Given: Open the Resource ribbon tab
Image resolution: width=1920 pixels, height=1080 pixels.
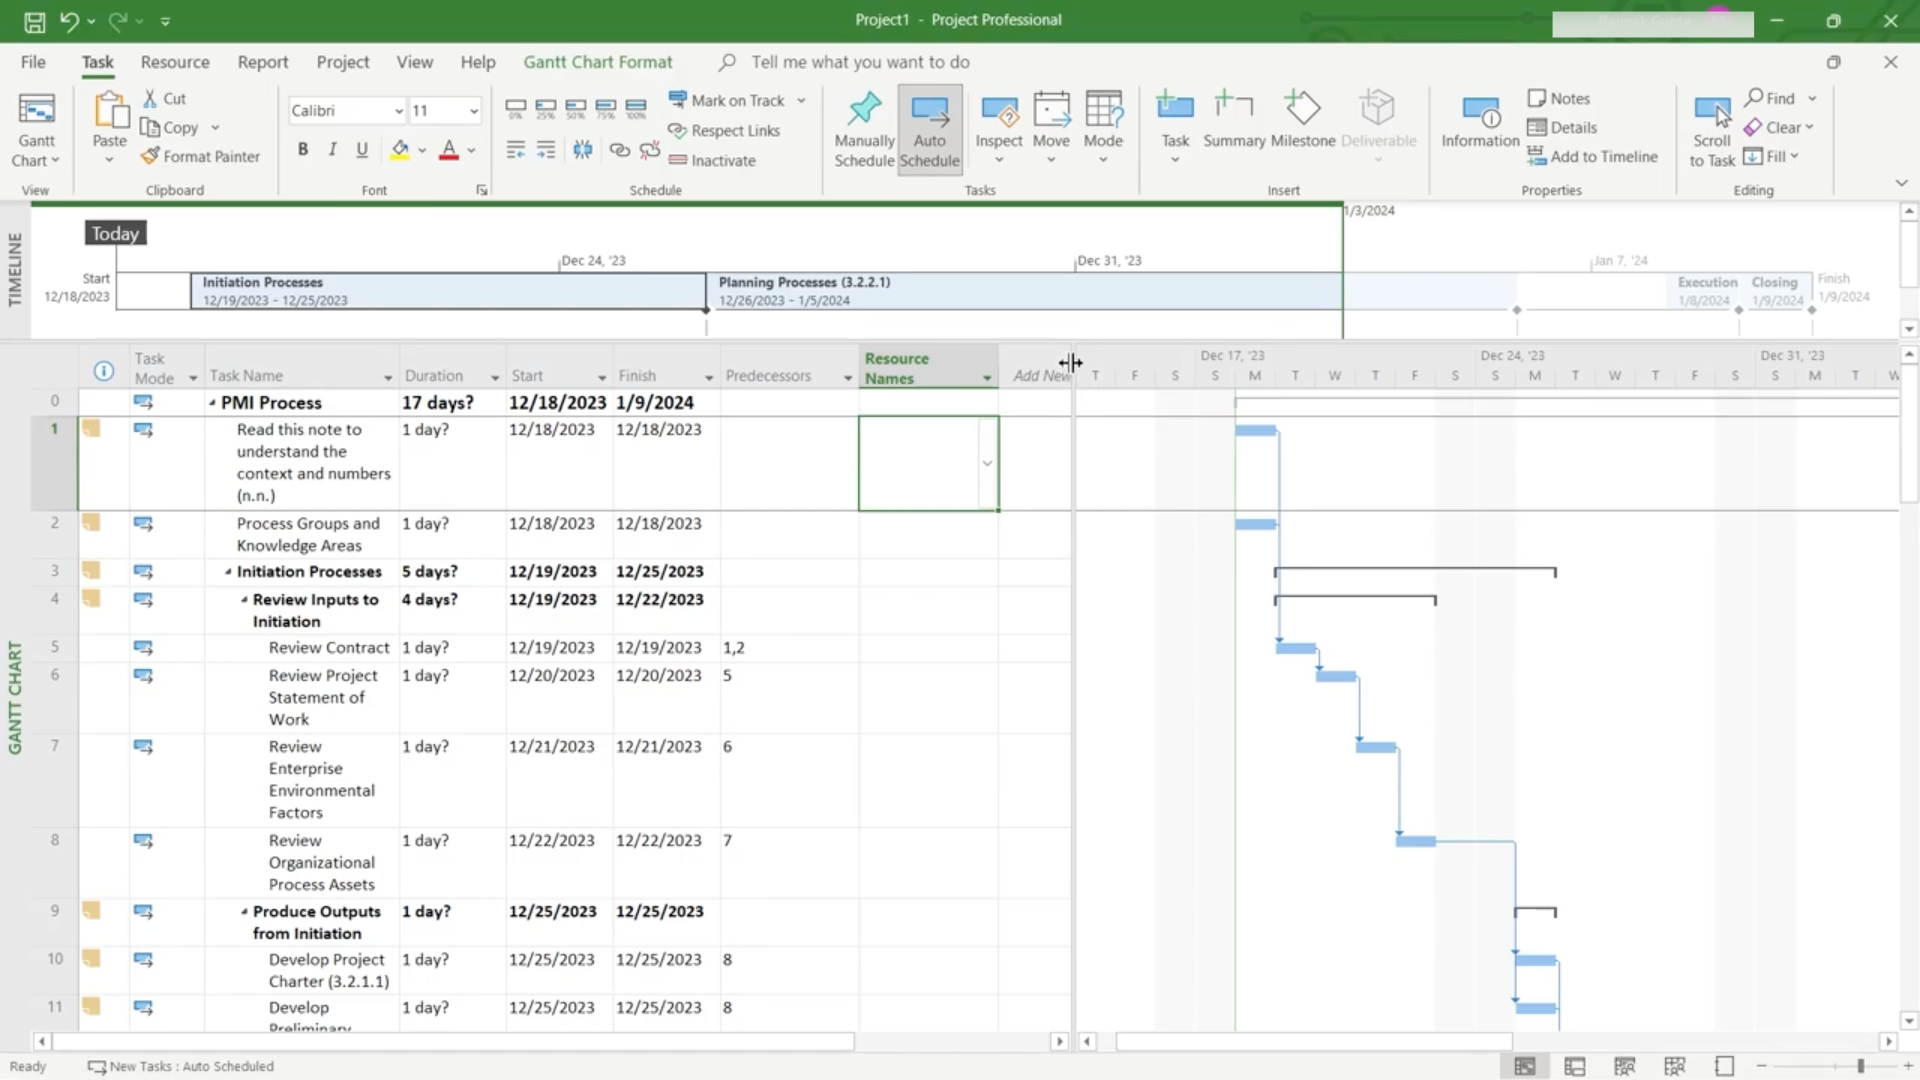Looking at the screenshot, I should (x=175, y=62).
